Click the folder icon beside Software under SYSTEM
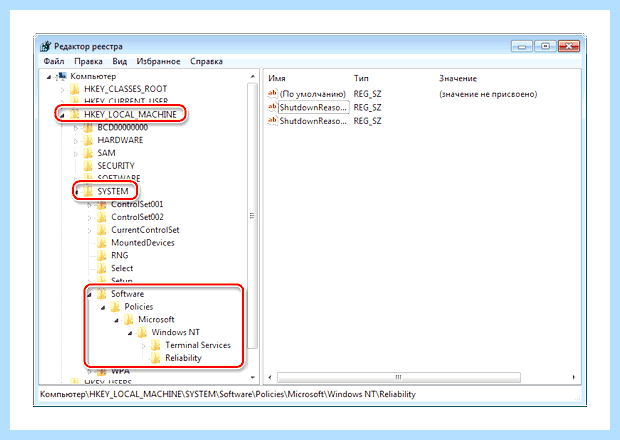This screenshot has height=440, width=620. [x=102, y=294]
